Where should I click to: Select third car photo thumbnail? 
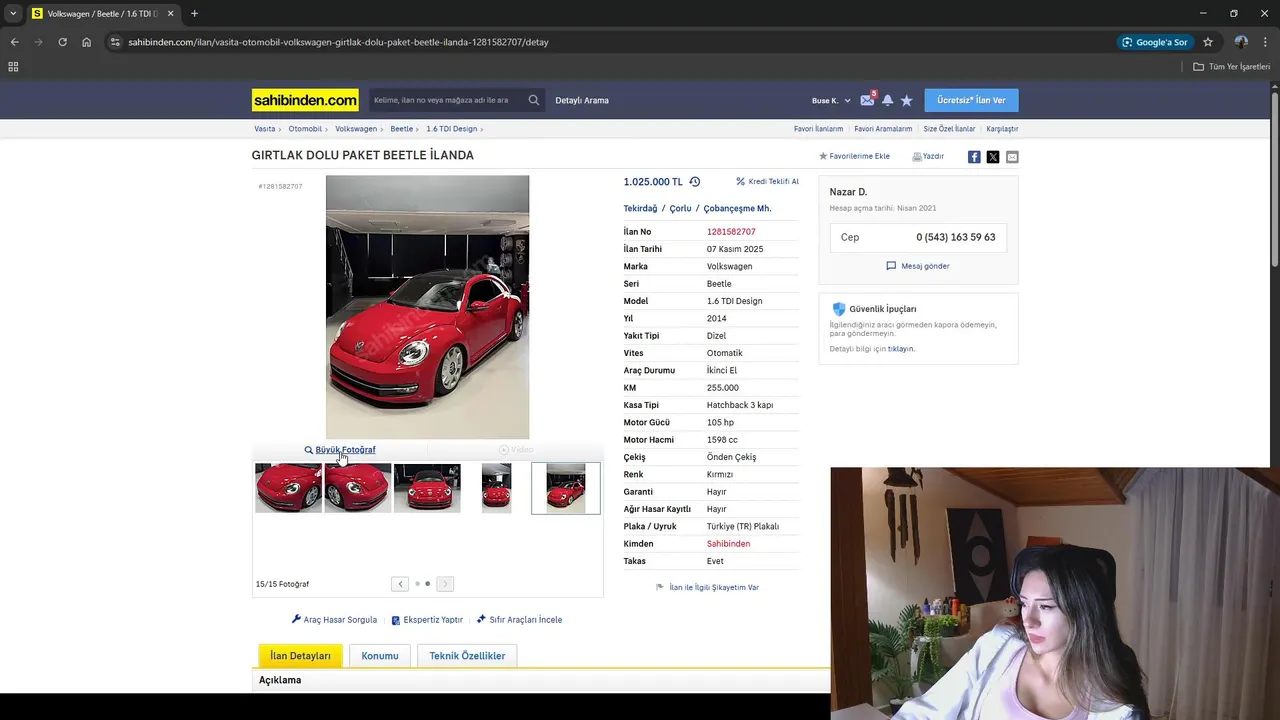(x=427, y=488)
